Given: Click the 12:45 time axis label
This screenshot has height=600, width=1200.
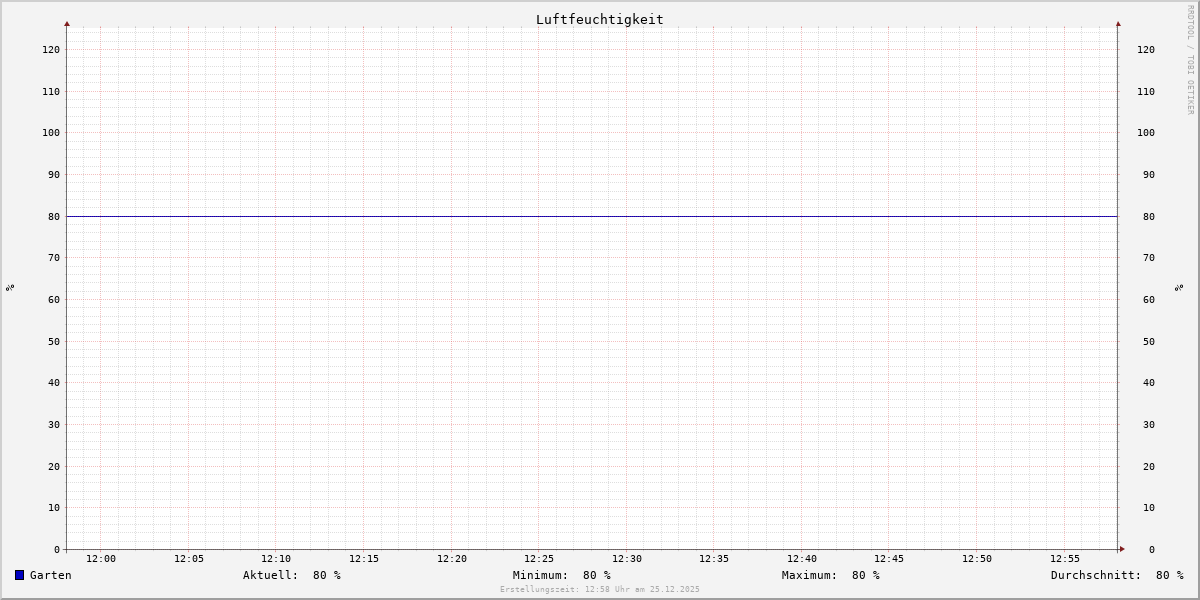Looking at the screenshot, I should 889,558.
